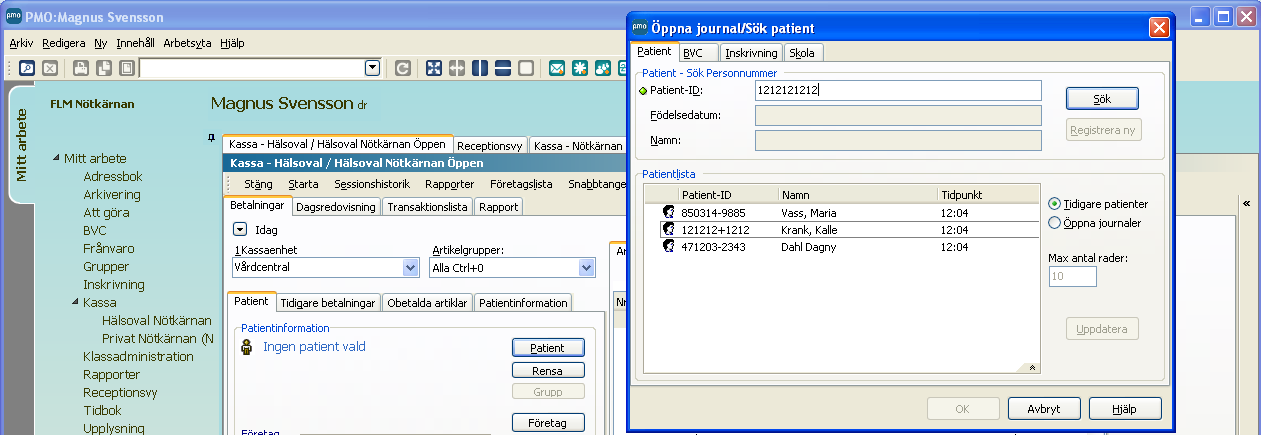Screen dimensions: 1261x435
Task: Open the Kassaenhet Vårdcentral dropdown
Action: [x=410, y=268]
